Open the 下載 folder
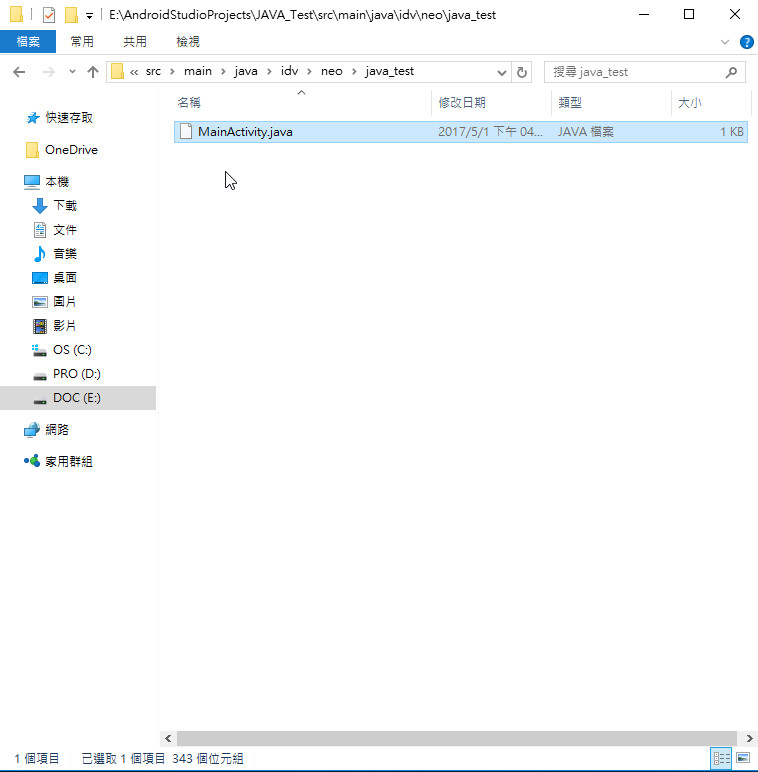The image size is (758, 772). (65, 205)
